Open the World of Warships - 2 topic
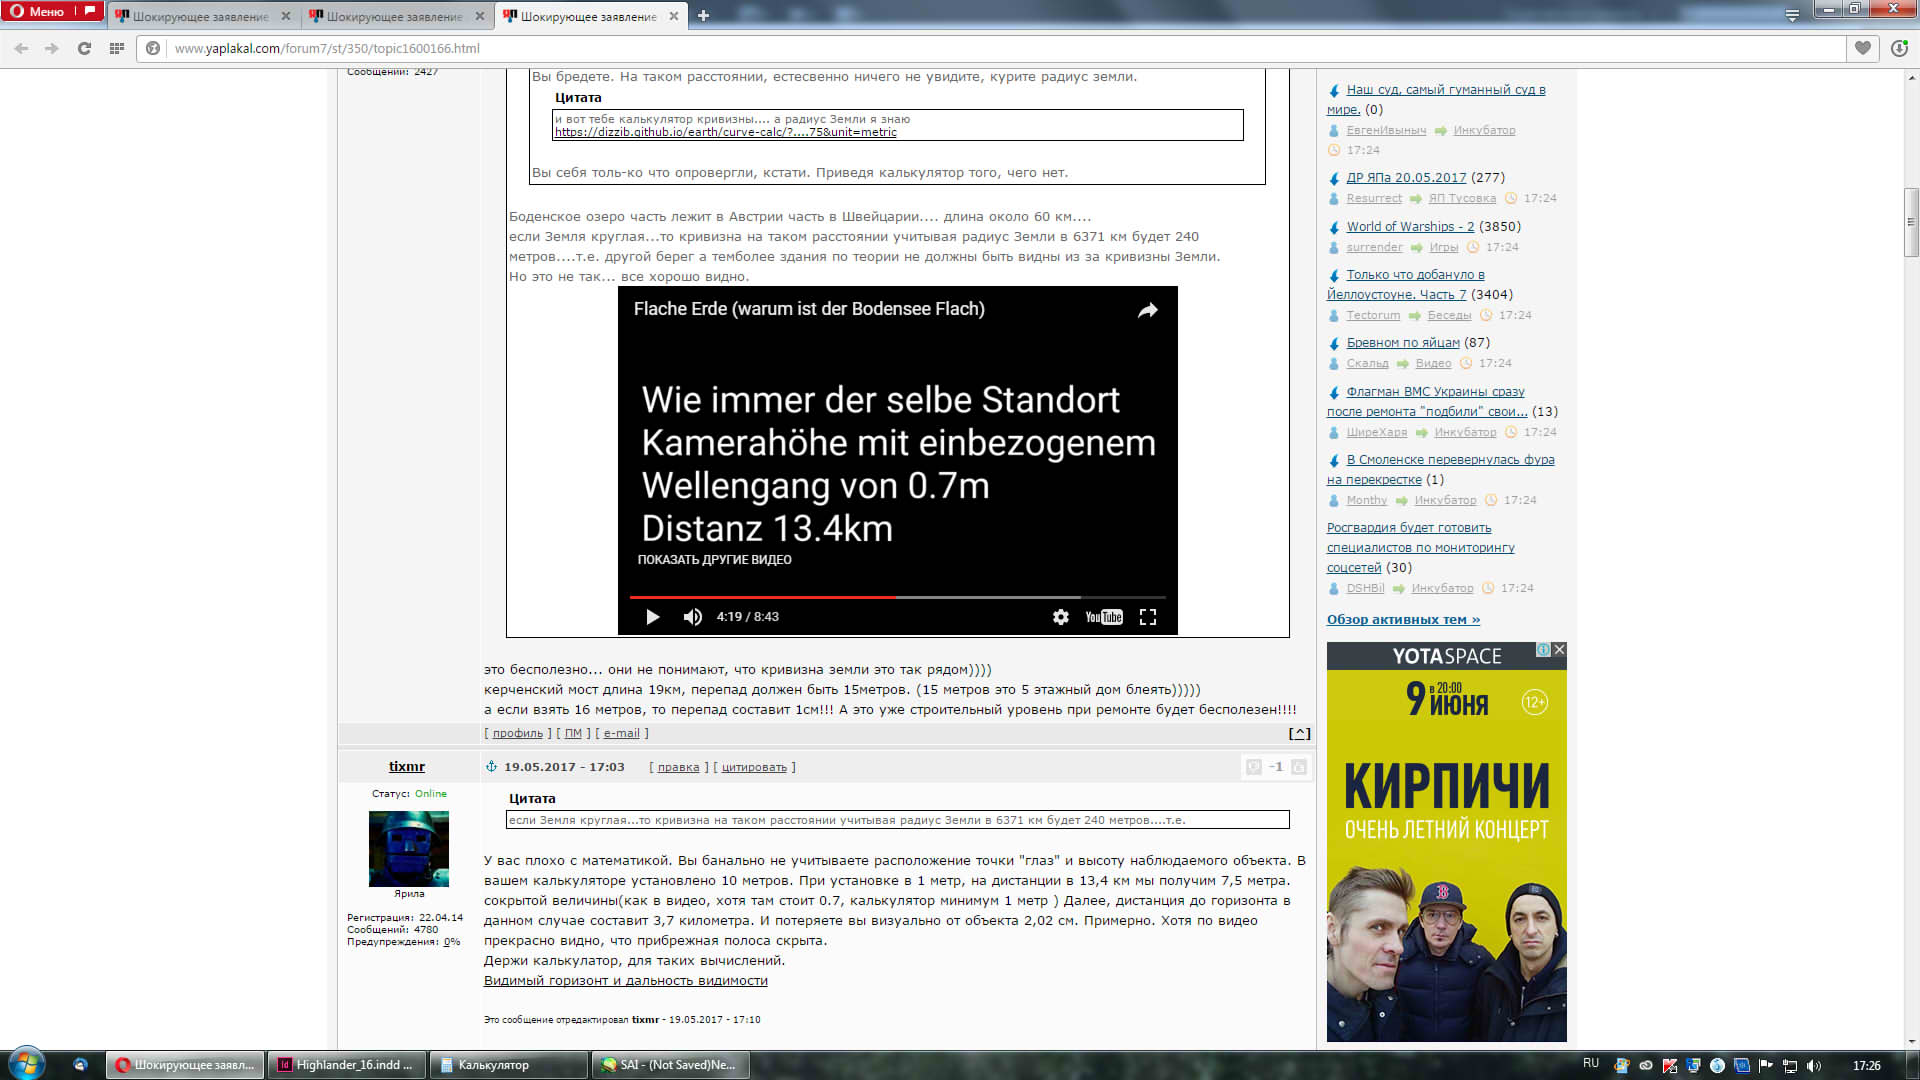Viewport: 1920px width, 1080px height. (1410, 227)
